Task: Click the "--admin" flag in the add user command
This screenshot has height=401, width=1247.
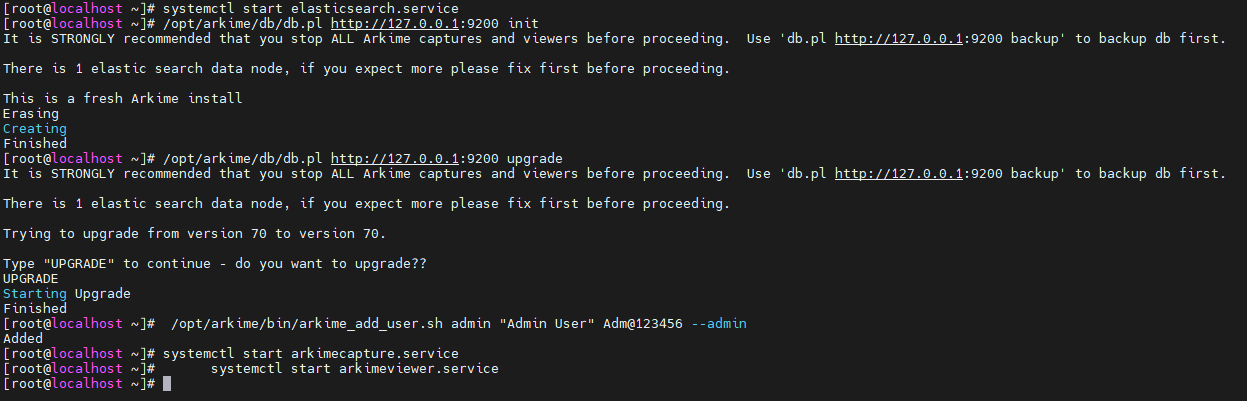Action: 719,324
